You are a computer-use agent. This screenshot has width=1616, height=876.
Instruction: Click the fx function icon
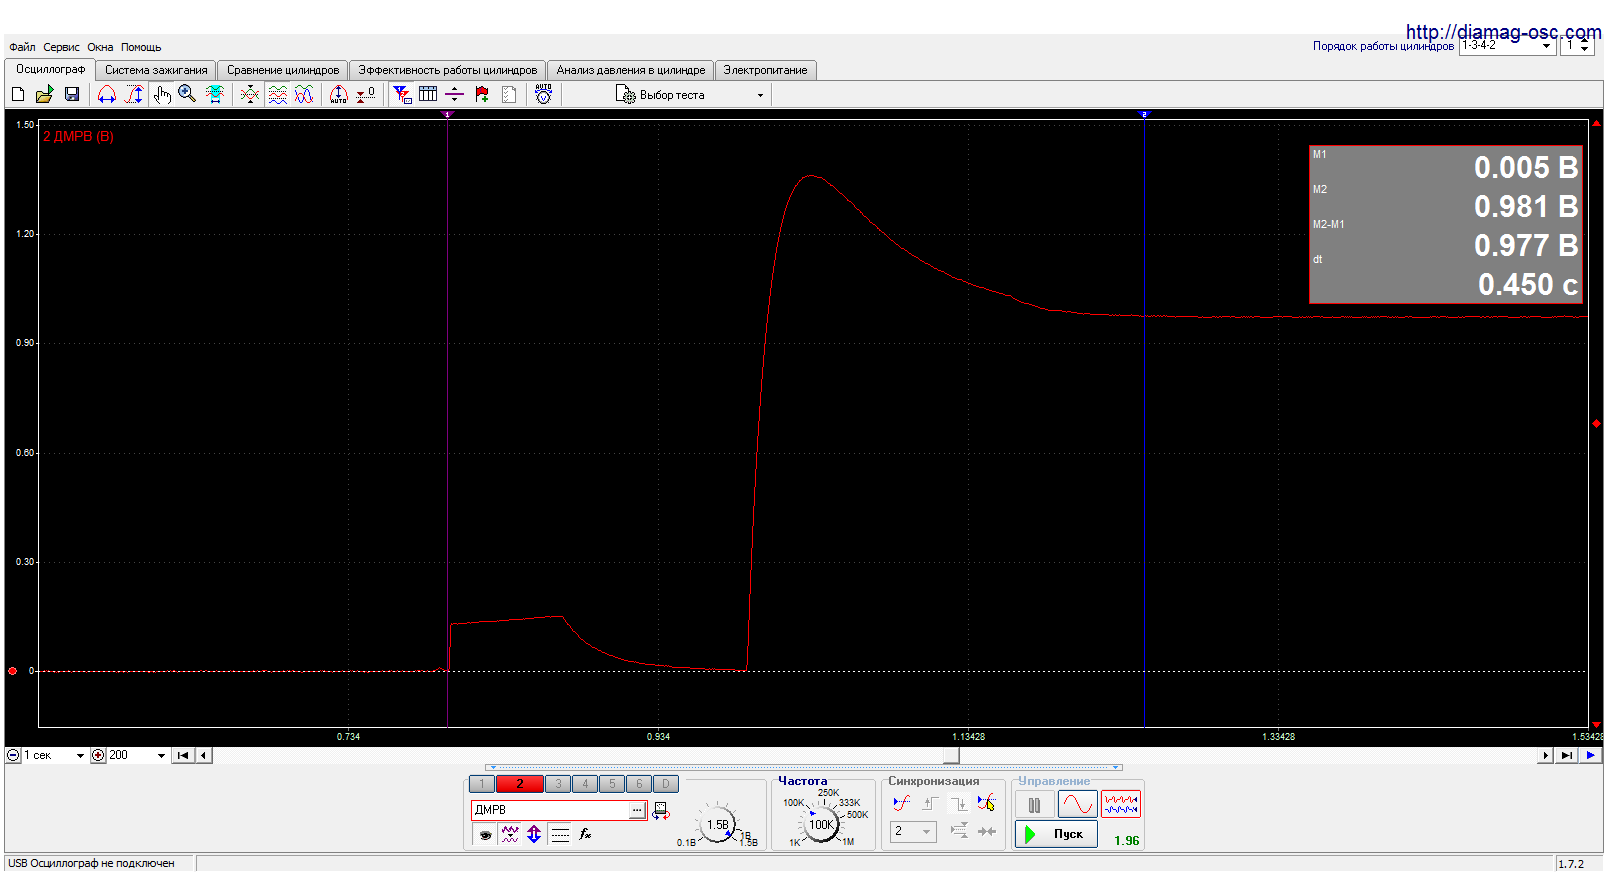point(585,834)
